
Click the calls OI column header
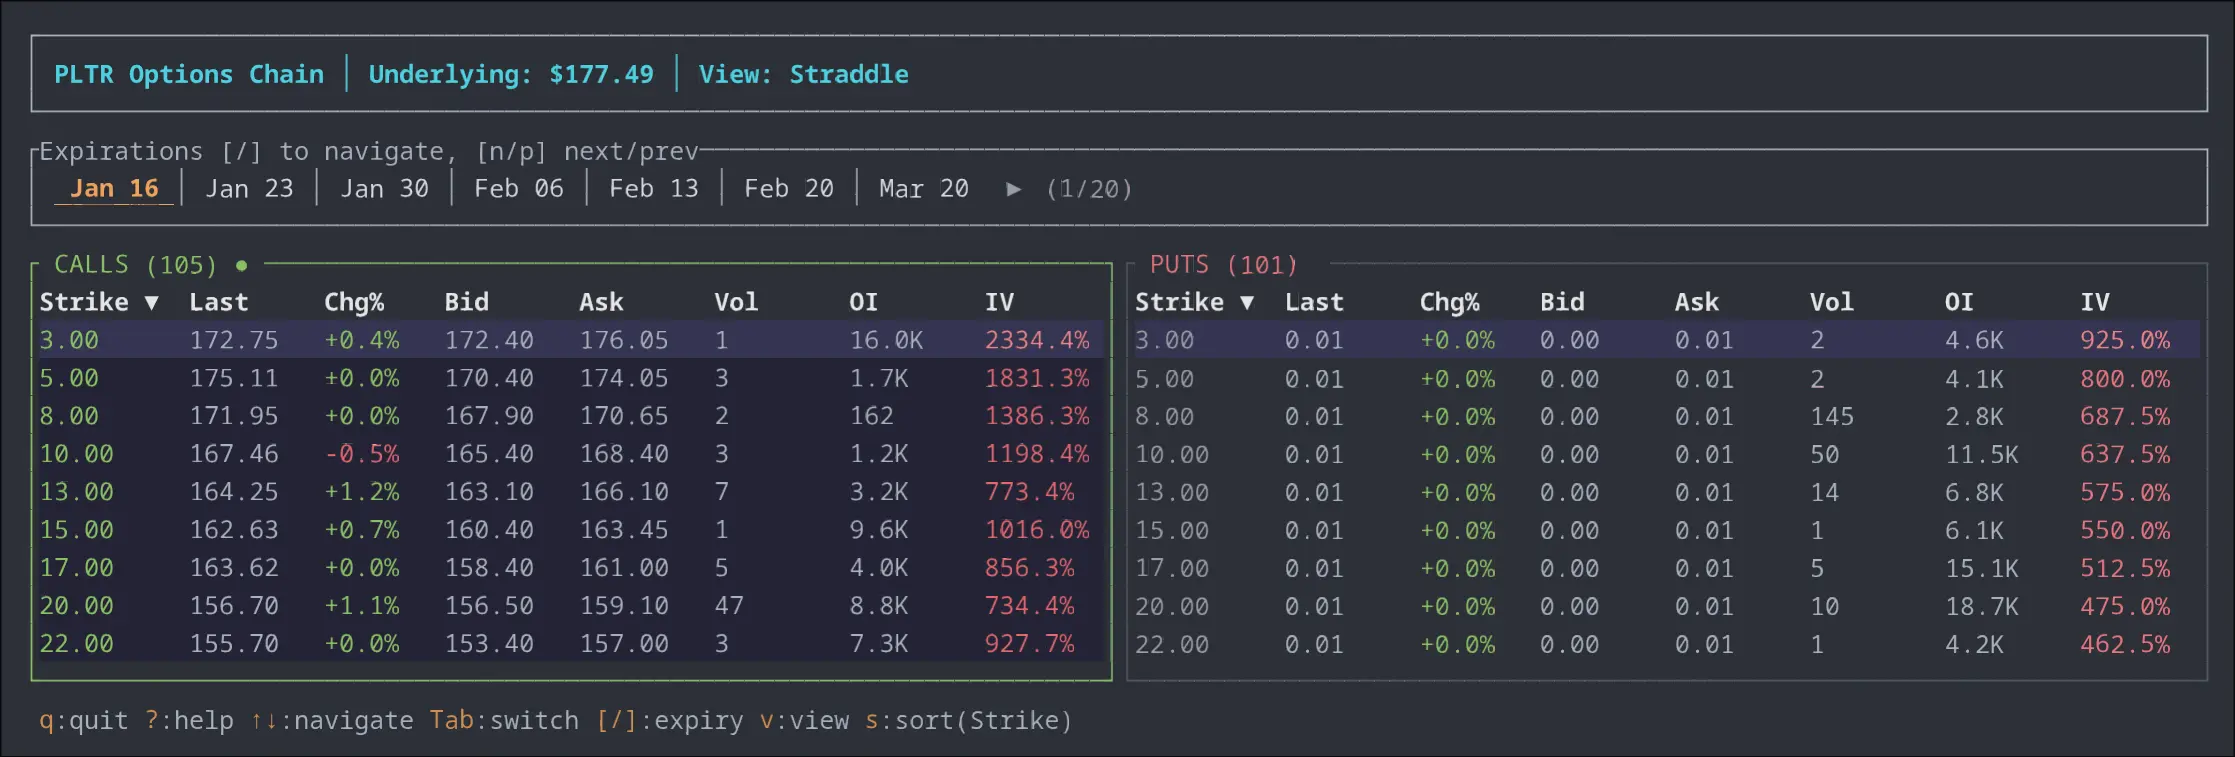pos(864,302)
